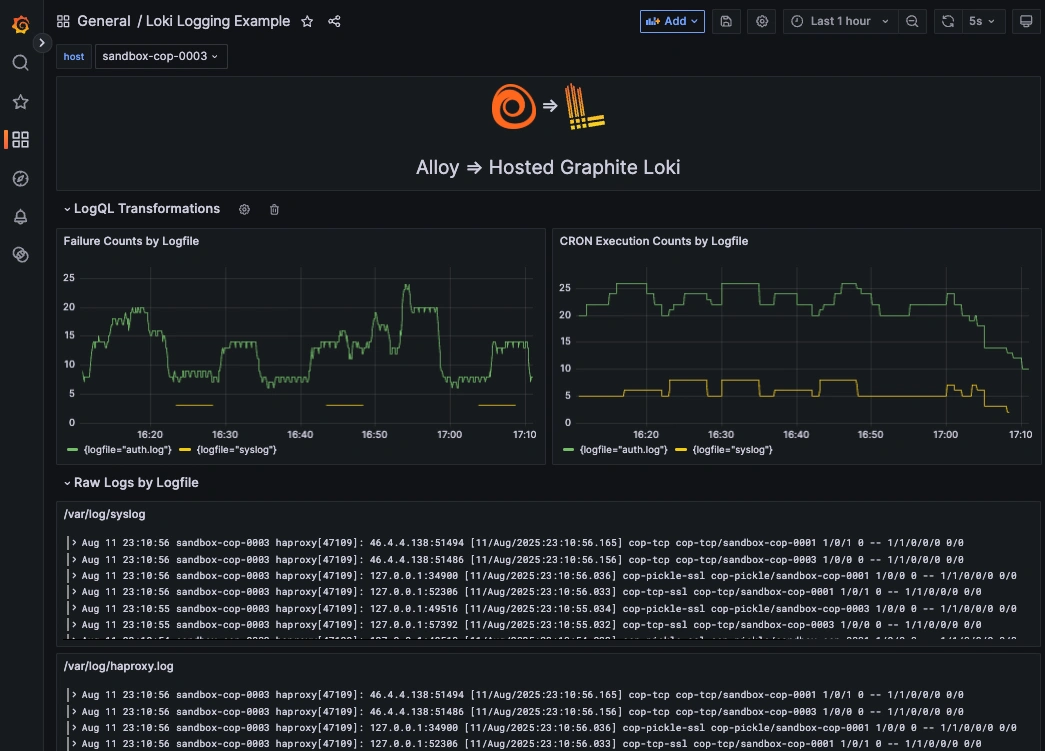
Task: Click the Loki Logging Example breadcrumb title
Action: [x=218, y=21]
